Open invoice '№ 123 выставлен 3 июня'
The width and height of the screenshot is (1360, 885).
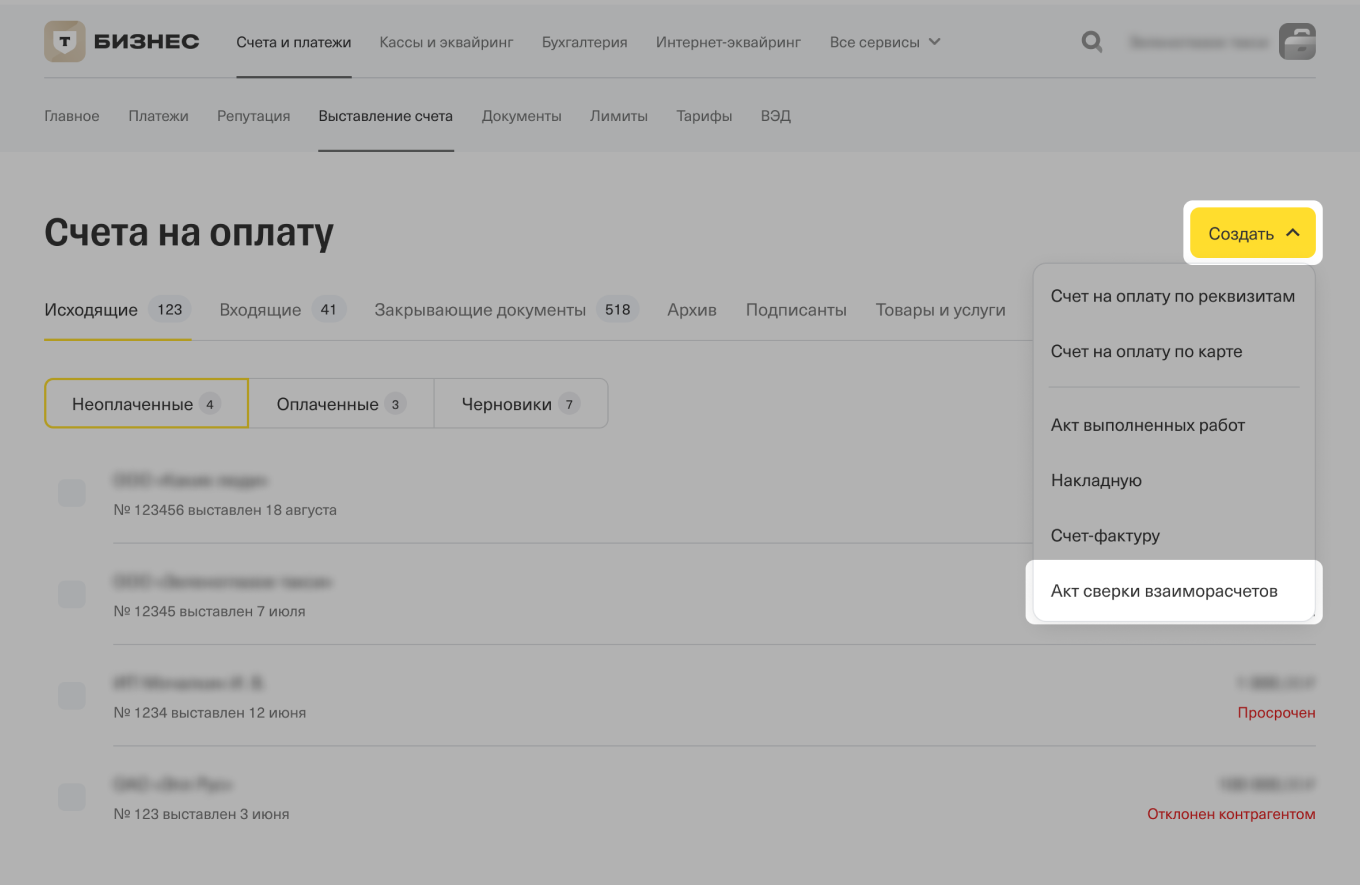click(201, 814)
